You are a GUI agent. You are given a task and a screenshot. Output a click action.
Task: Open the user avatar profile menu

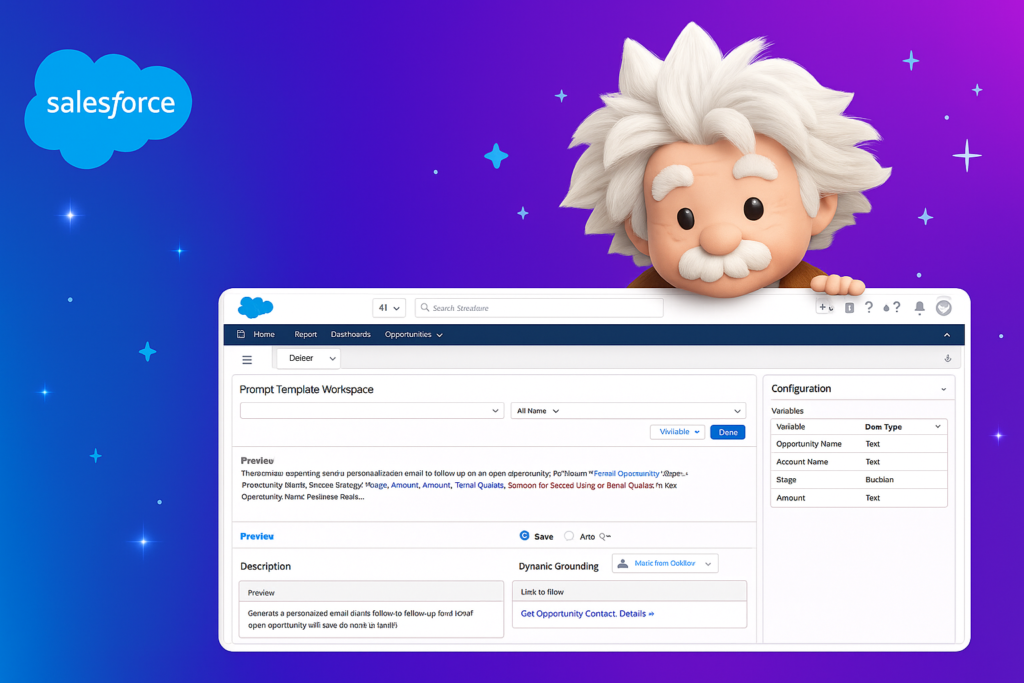pos(943,308)
